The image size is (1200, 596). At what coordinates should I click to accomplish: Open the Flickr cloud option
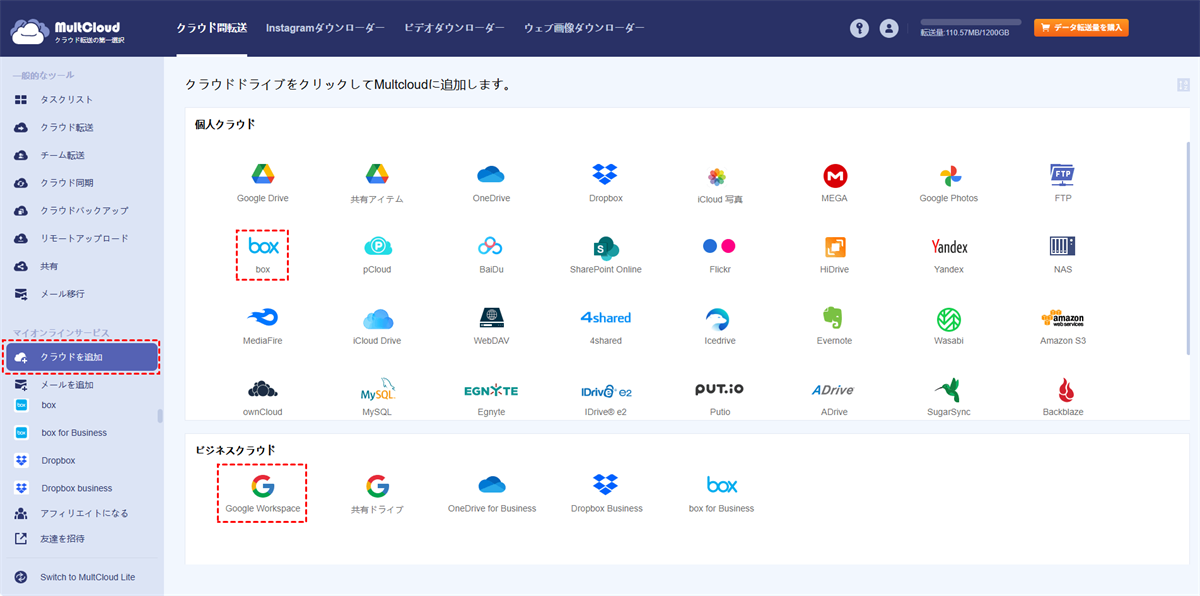tap(719, 254)
